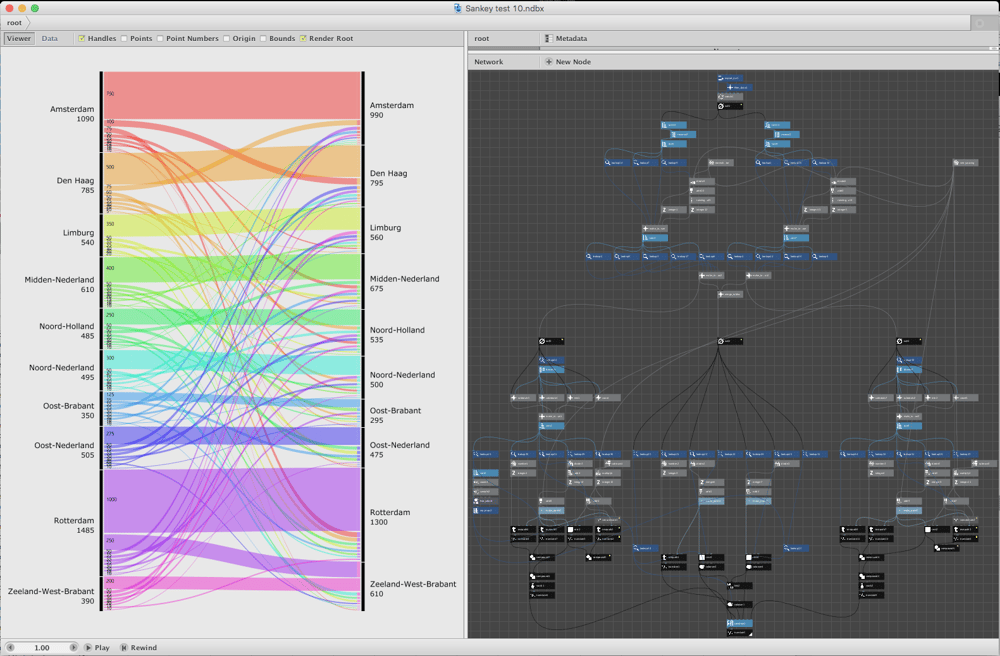Click the purple Rotterdam band labeled 1000
1000x656 pixels.
click(x=233, y=500)
